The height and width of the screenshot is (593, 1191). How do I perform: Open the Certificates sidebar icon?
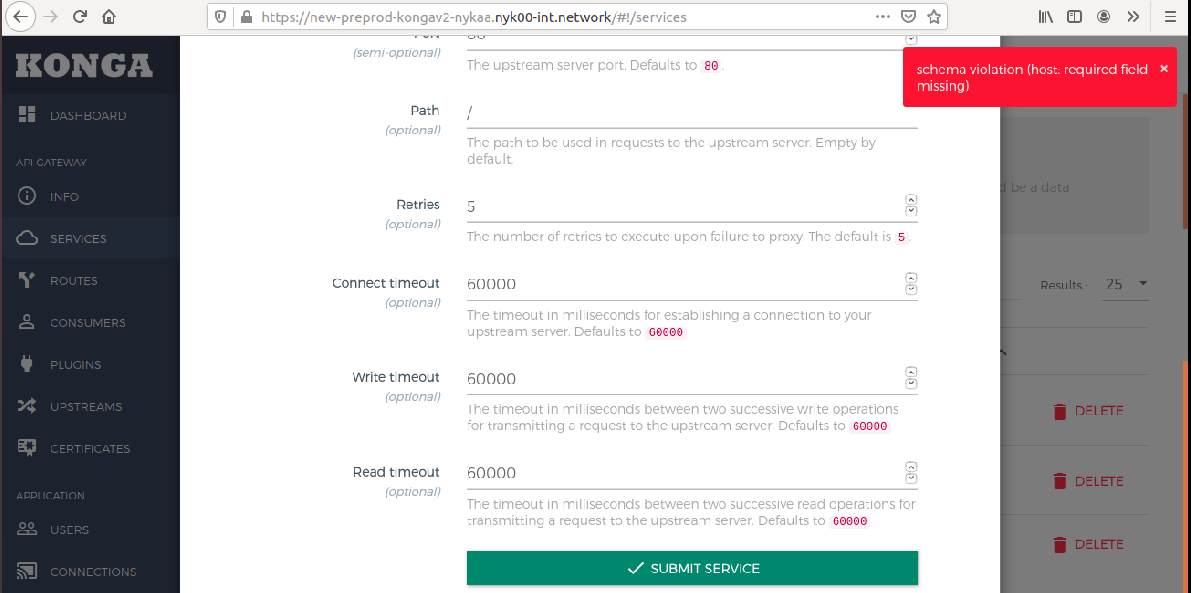[29, 448]
